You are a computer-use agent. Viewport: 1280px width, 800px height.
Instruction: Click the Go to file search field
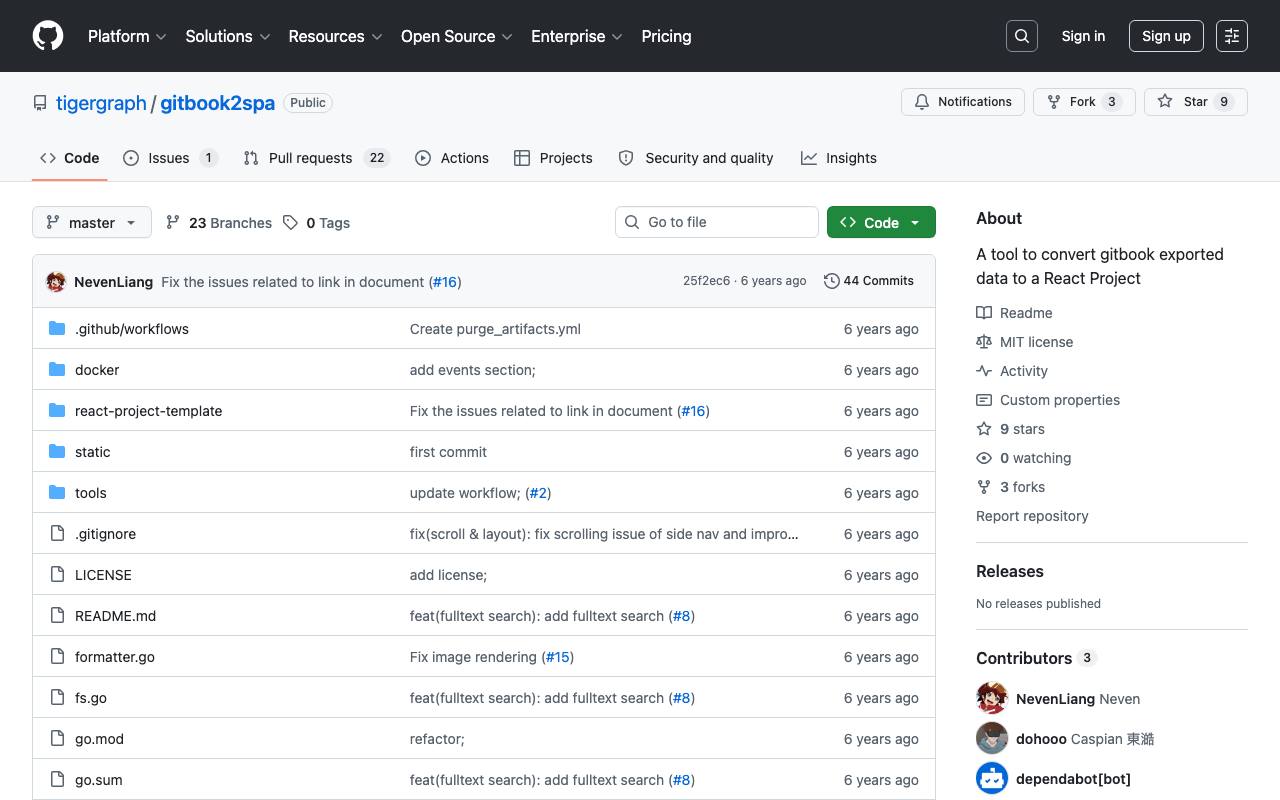[717, 222]
